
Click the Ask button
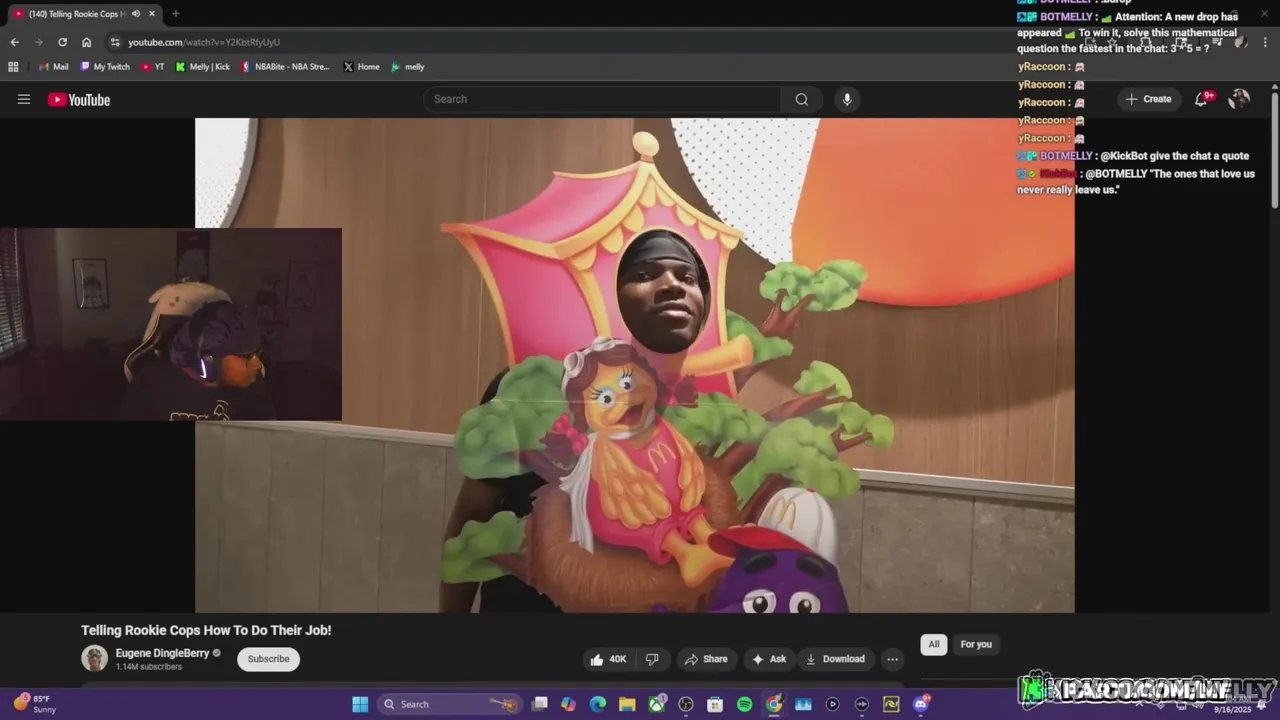pos(769,659)
